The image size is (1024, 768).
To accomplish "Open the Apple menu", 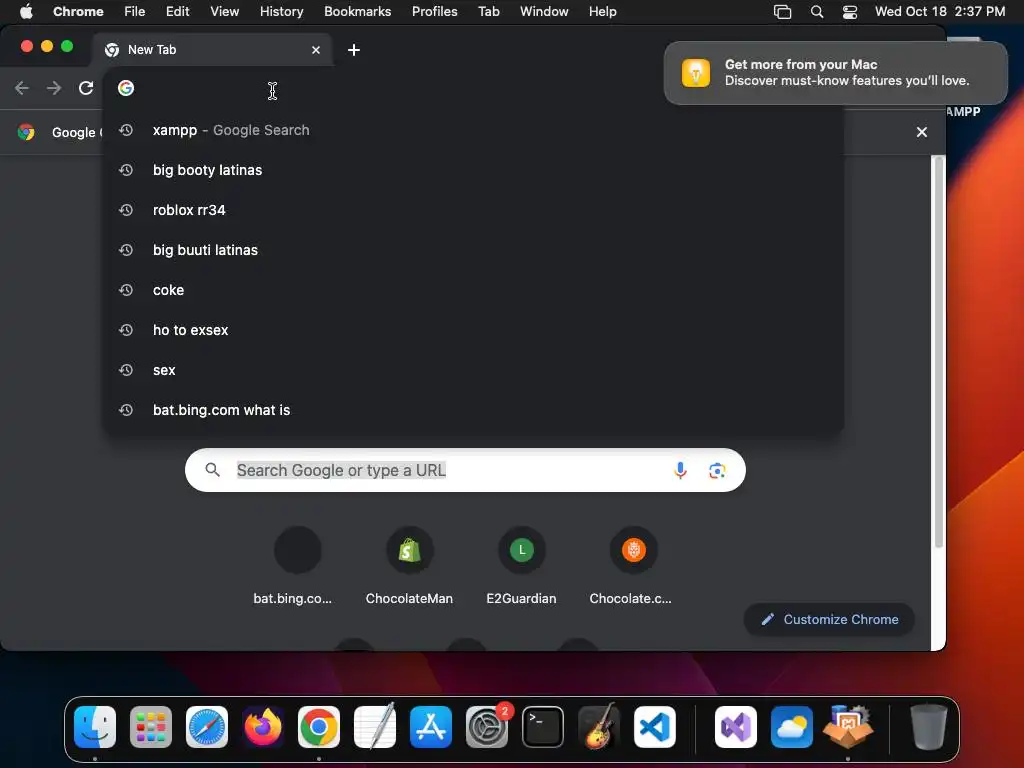I will point(26,12).
